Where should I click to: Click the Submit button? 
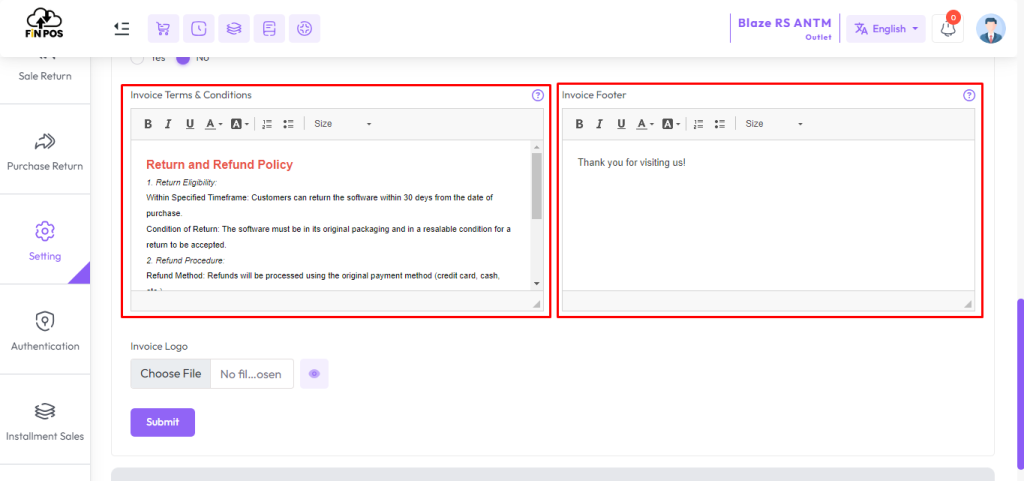163,422
